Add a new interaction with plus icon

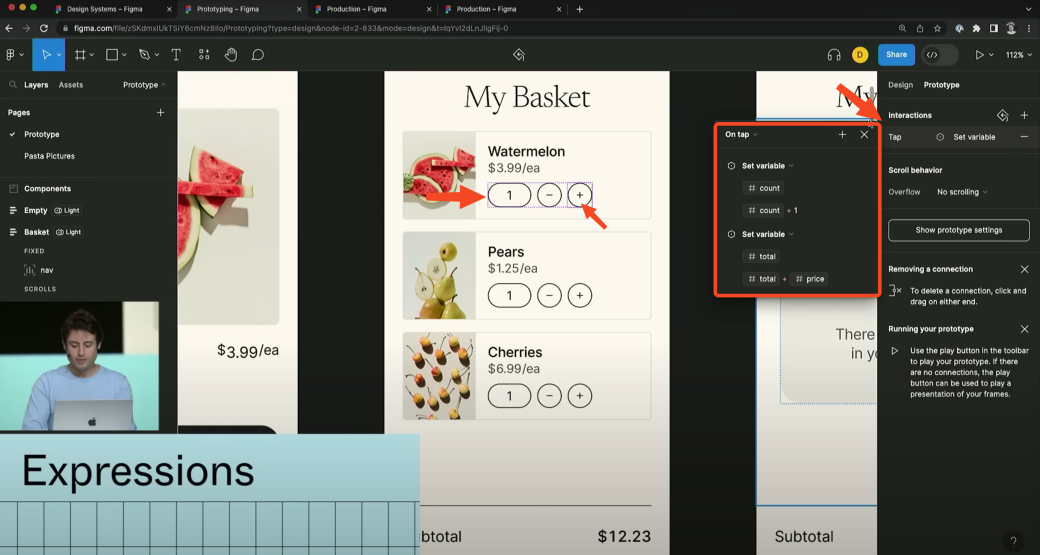pos(1024,116)
